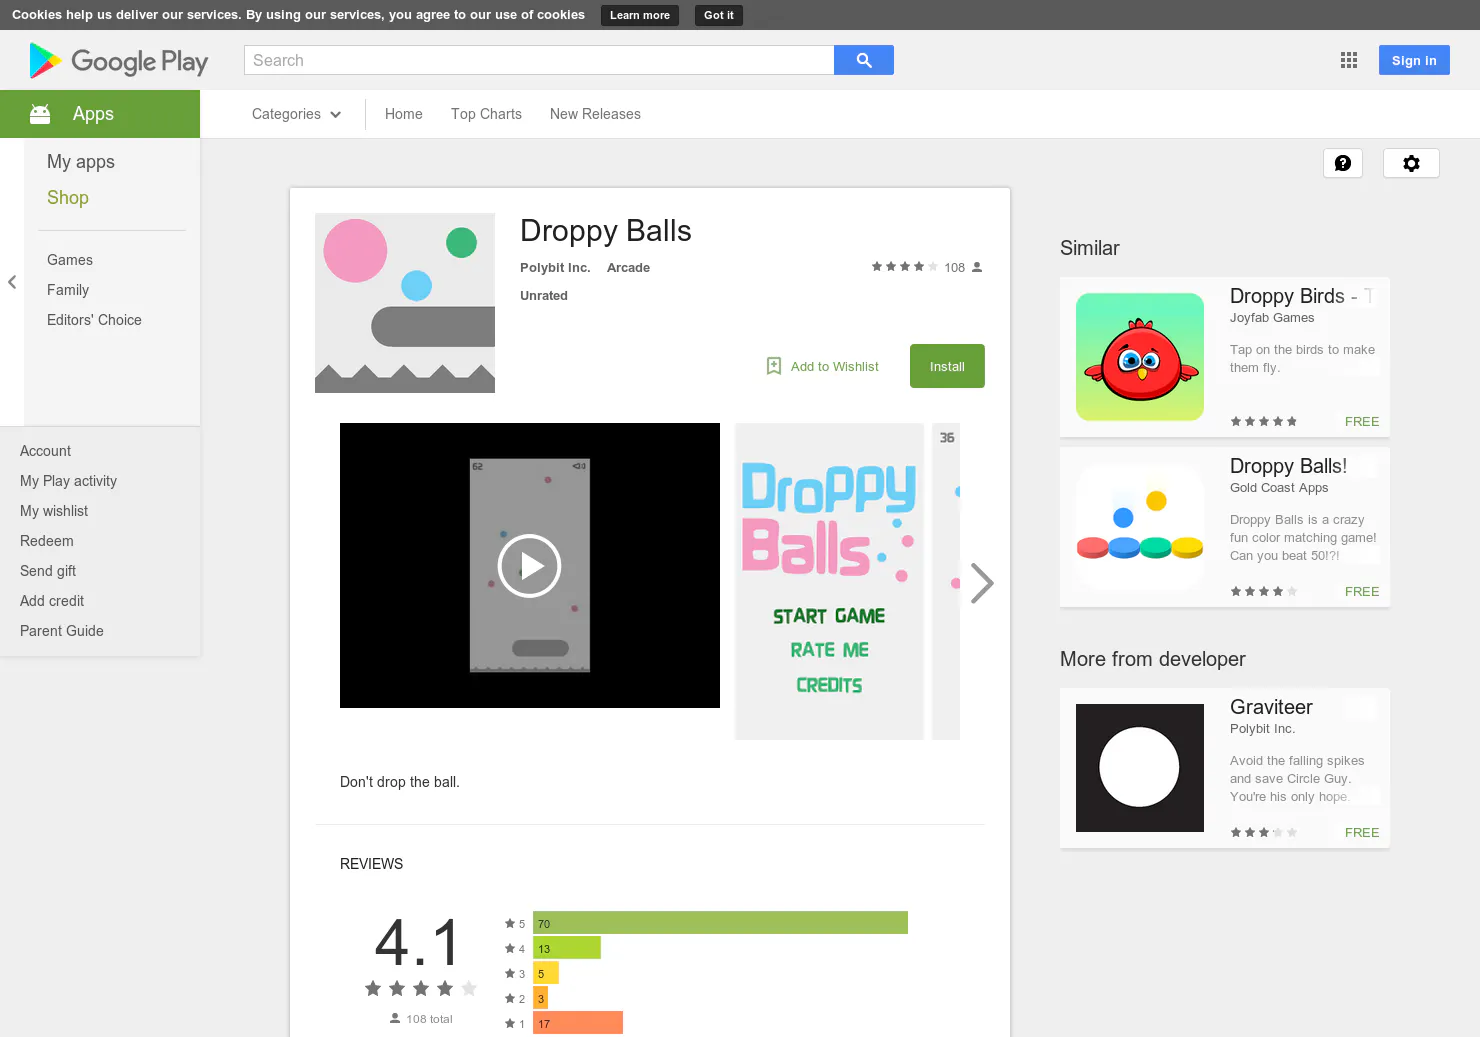
Task: Open the Graviteer app icon
Action: (x=1140, y=768)
